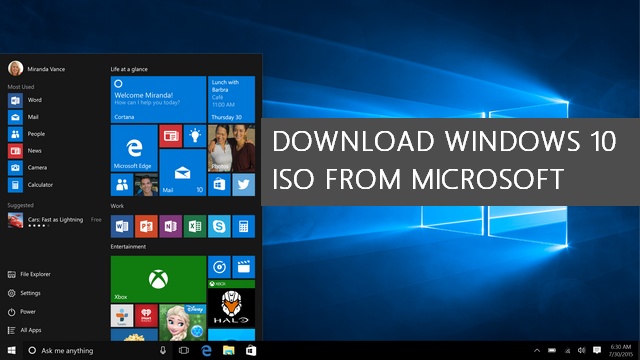Viewport: 640px width, 360px height.
Task: Open People from the Most Used list
Action: click(27, 134)
